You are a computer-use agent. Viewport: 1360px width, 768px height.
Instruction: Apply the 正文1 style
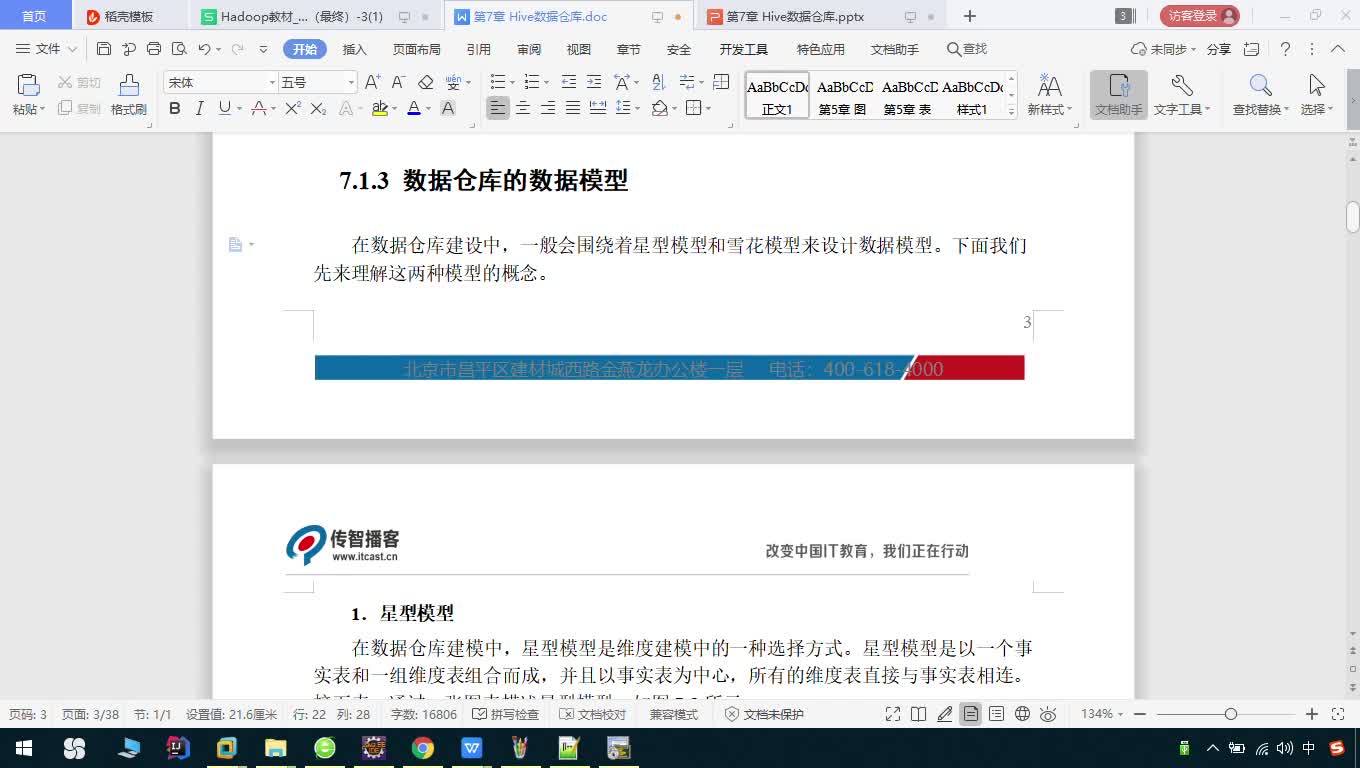pos(777,95)
